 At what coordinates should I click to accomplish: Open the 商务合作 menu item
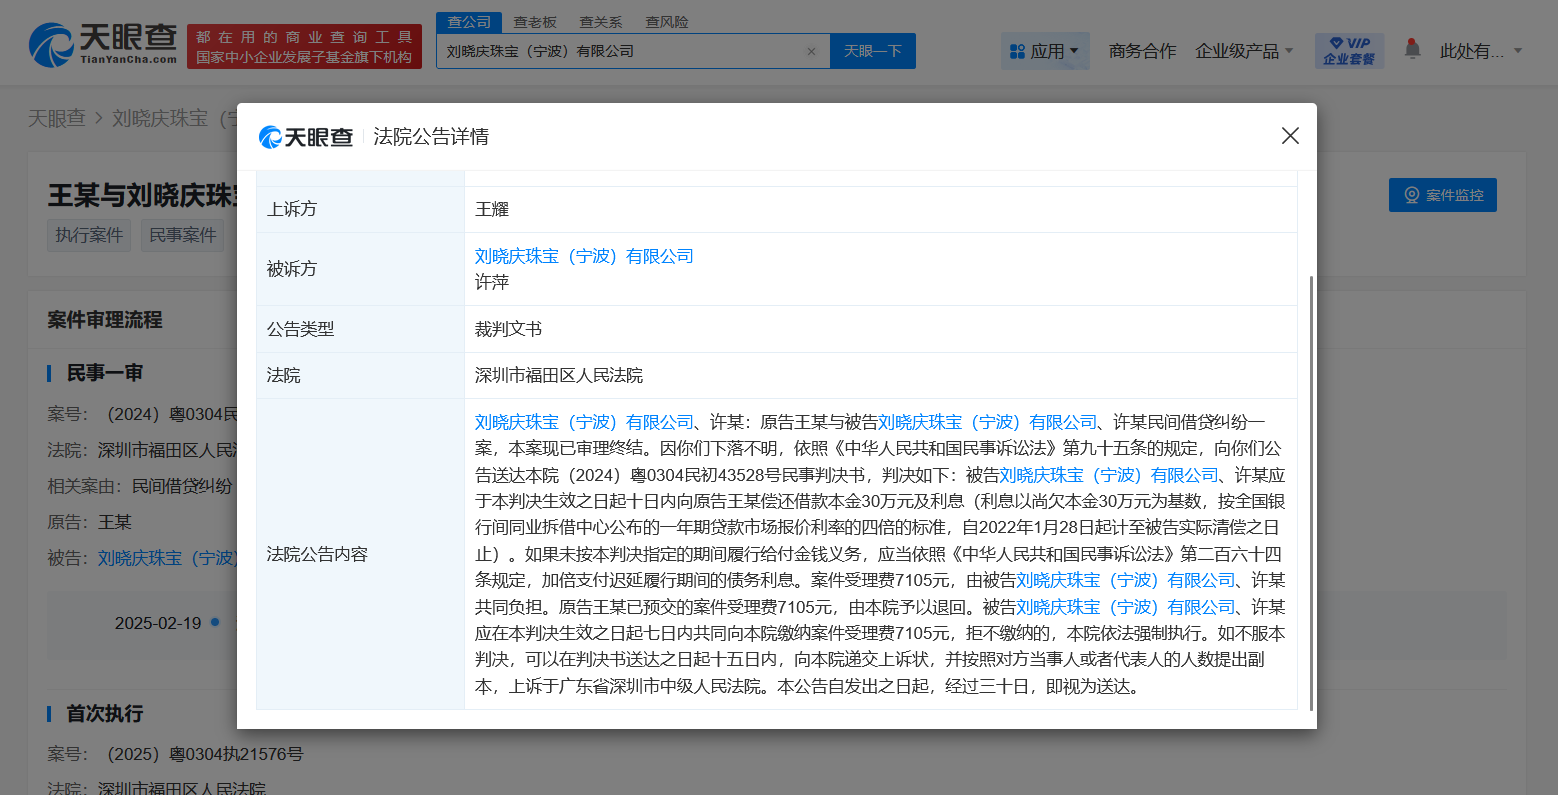1142,51
